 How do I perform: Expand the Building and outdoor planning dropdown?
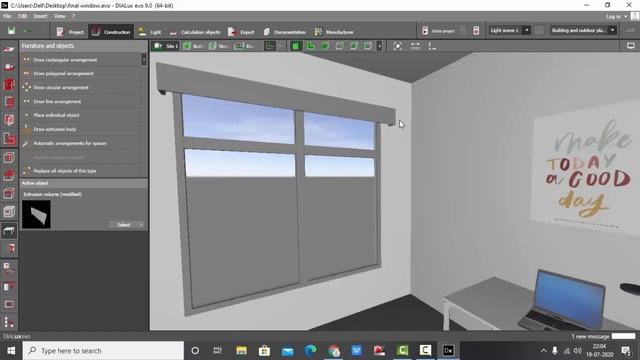612,30
